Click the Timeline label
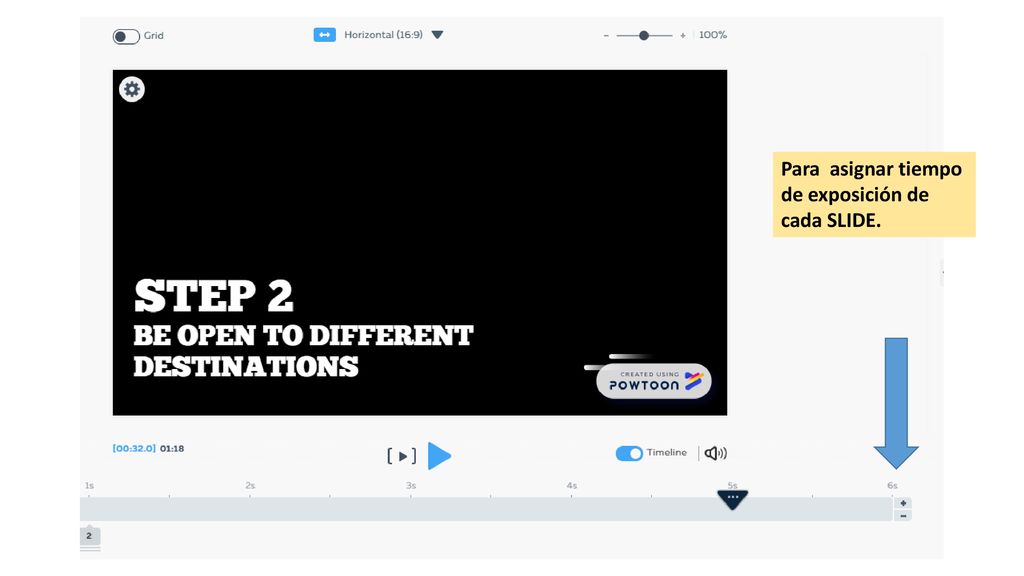The height and width of the screenshot is (576, 1024). [x=667, y=452]
